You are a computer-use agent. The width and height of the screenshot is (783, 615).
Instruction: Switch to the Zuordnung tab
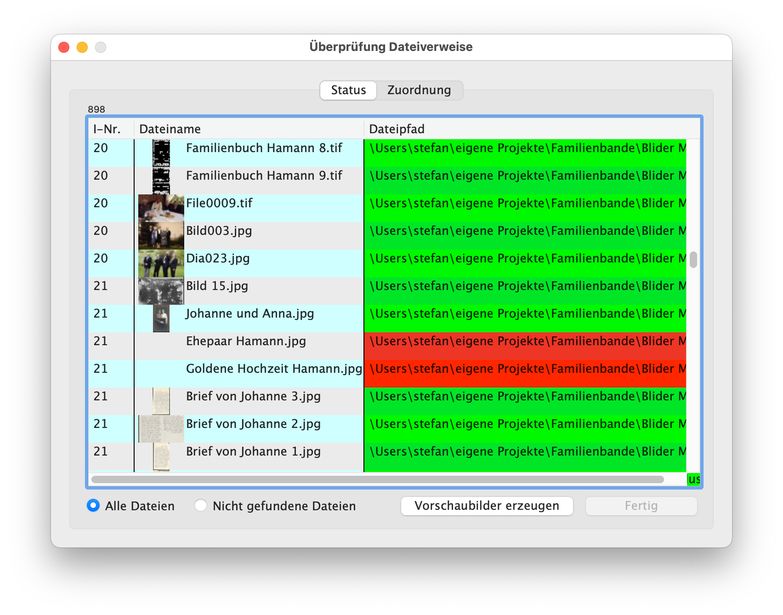tap(419, 90)
